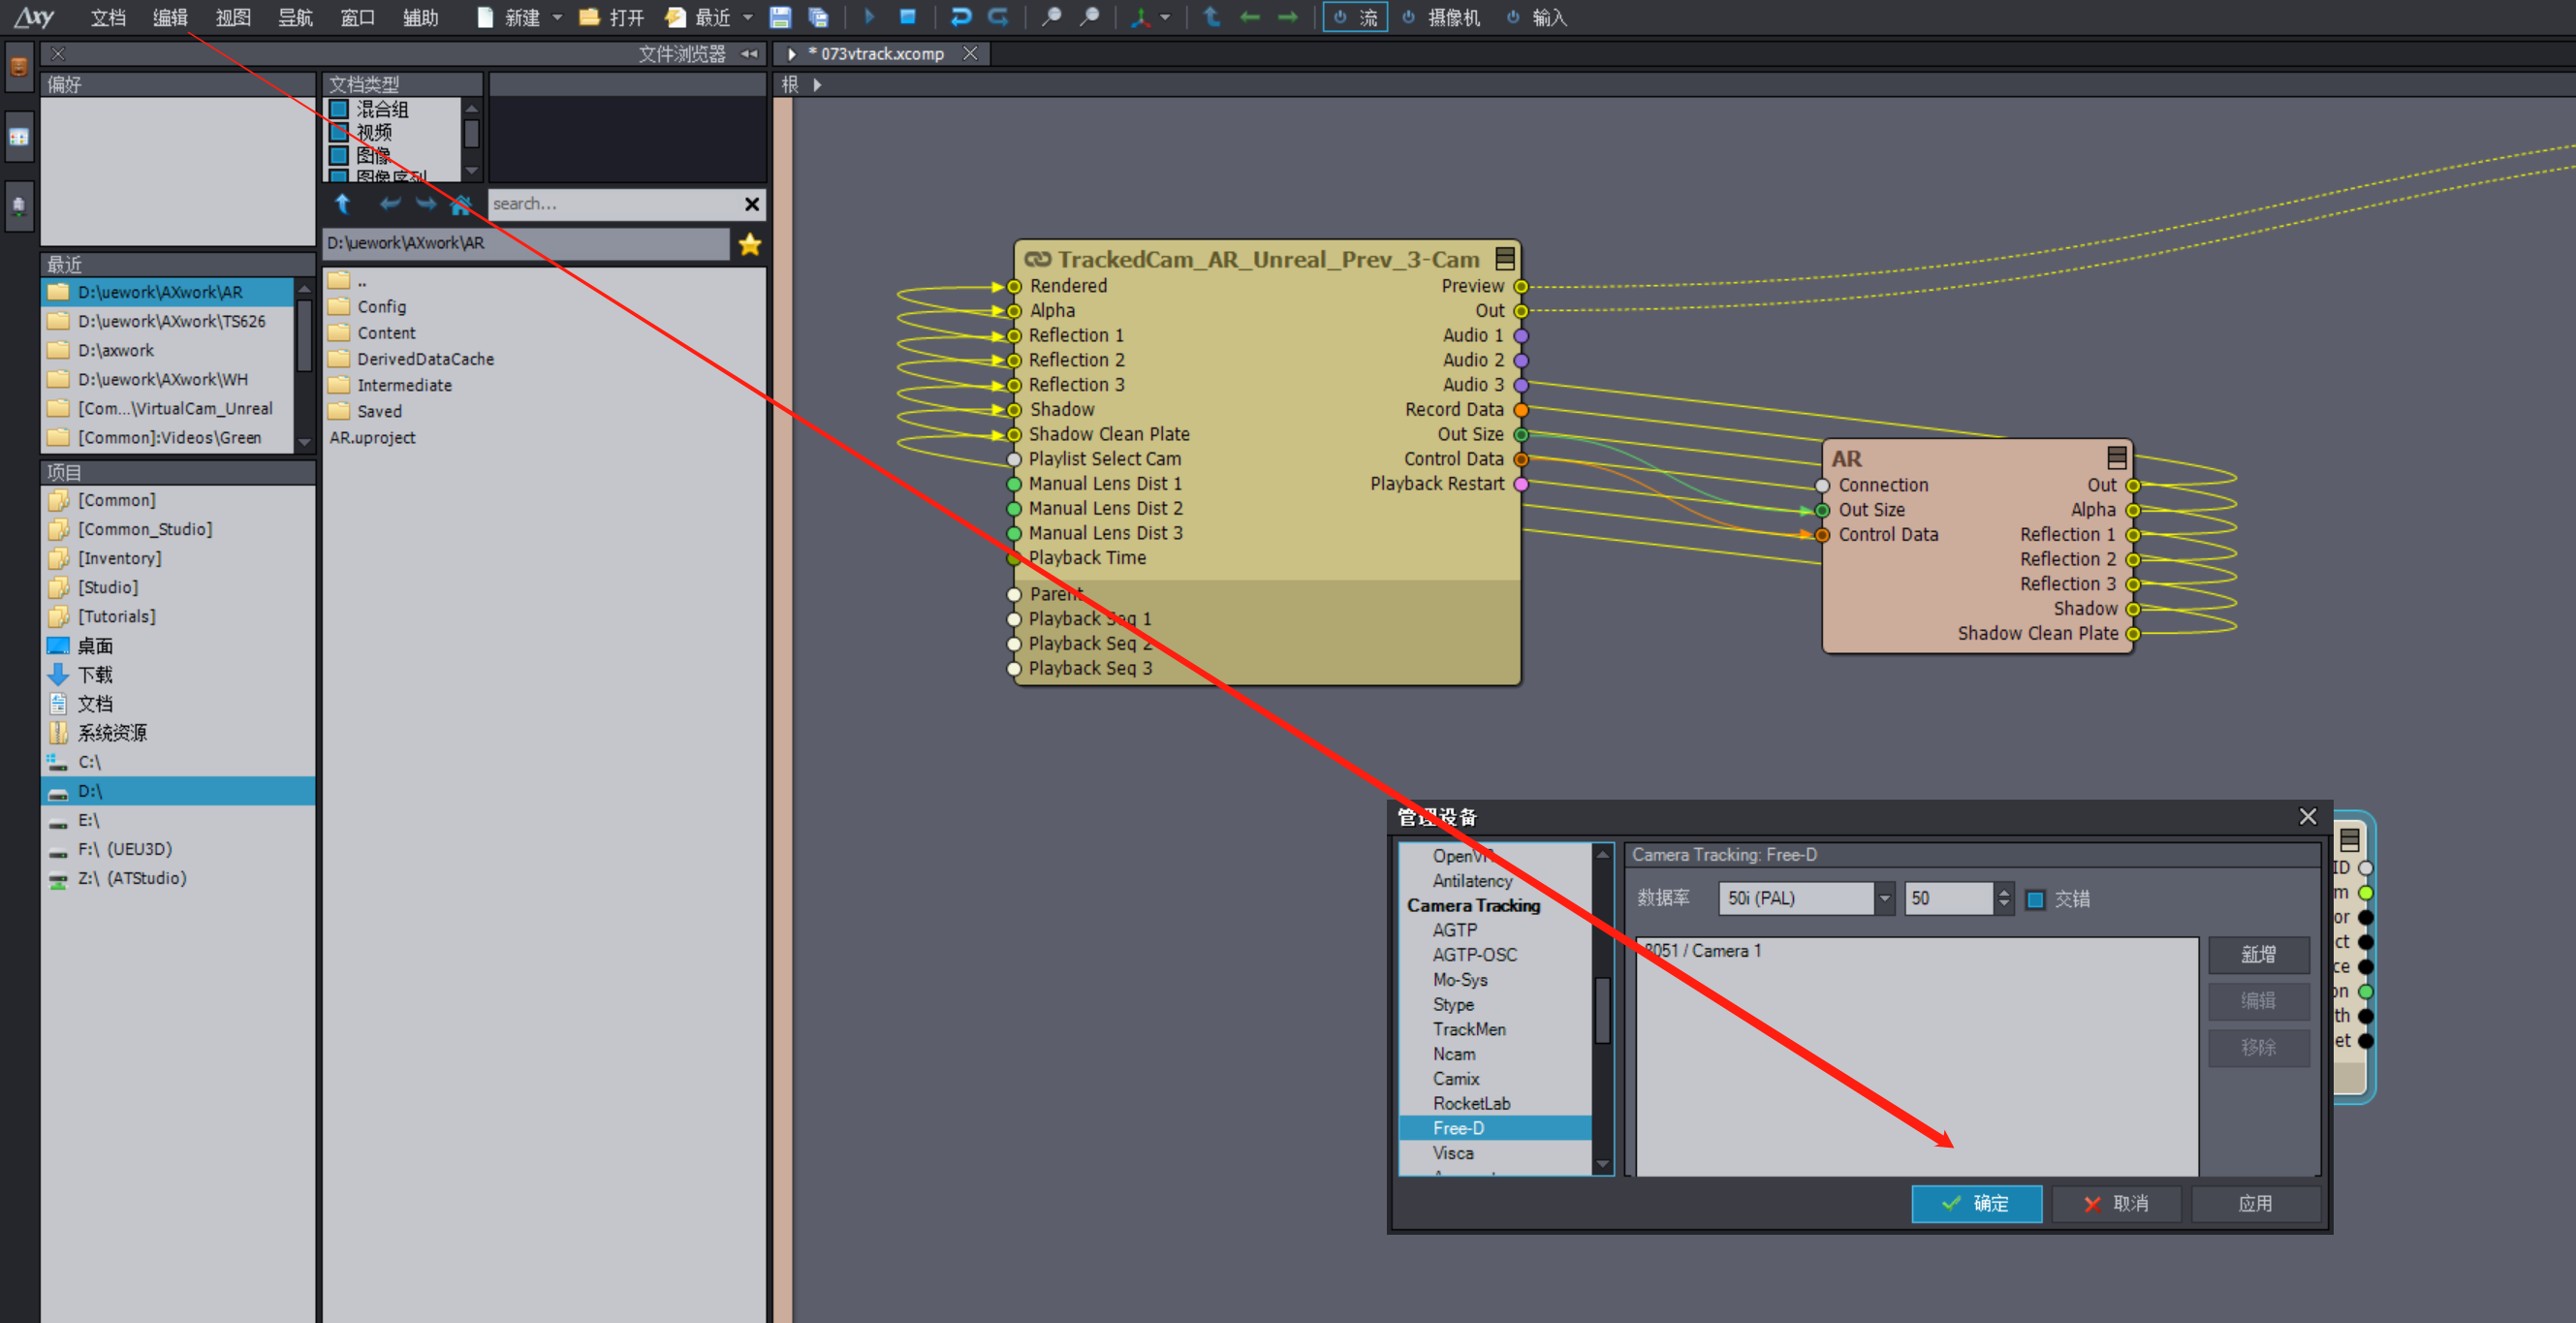Click the 新增 add button
Screen dimensions: 2576x1323
click(x=2258, y=954)
